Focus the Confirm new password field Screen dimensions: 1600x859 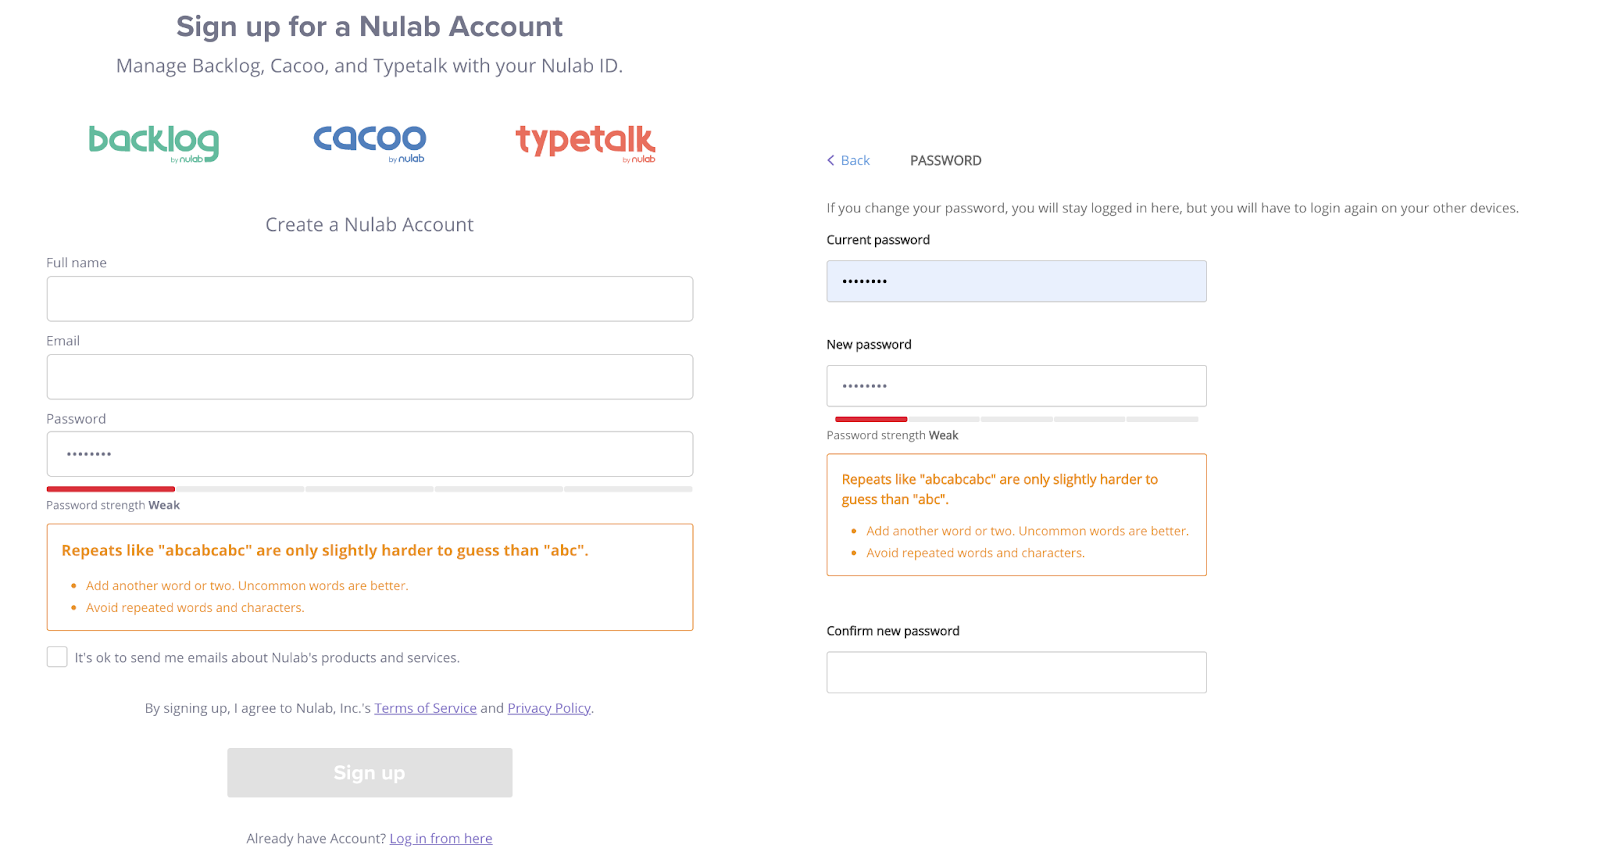coord(1016,672)
